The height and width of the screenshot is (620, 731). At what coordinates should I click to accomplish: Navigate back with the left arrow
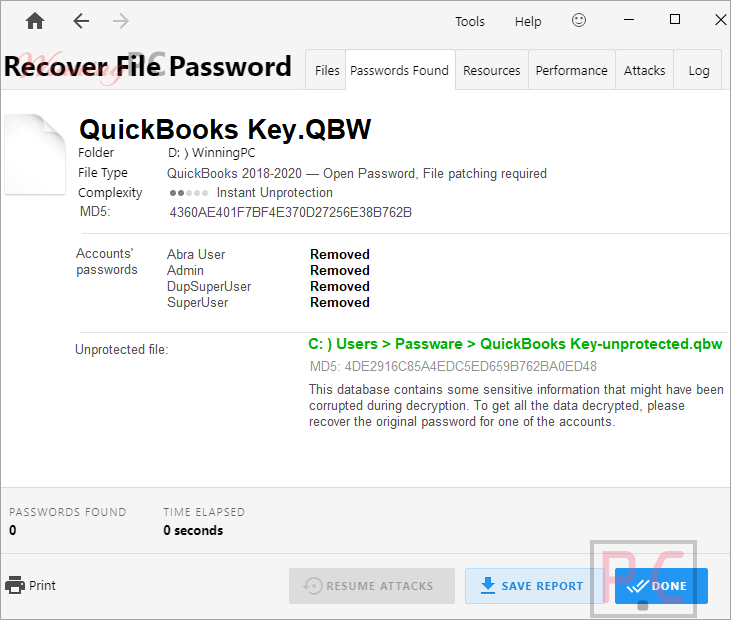click(x=81, y=21)
